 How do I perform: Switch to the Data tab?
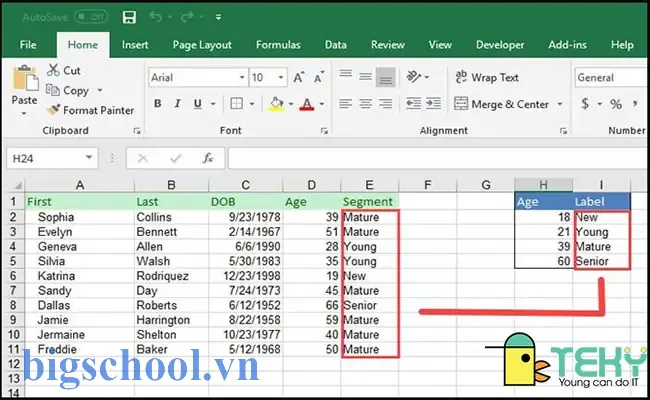click(335, 45)
